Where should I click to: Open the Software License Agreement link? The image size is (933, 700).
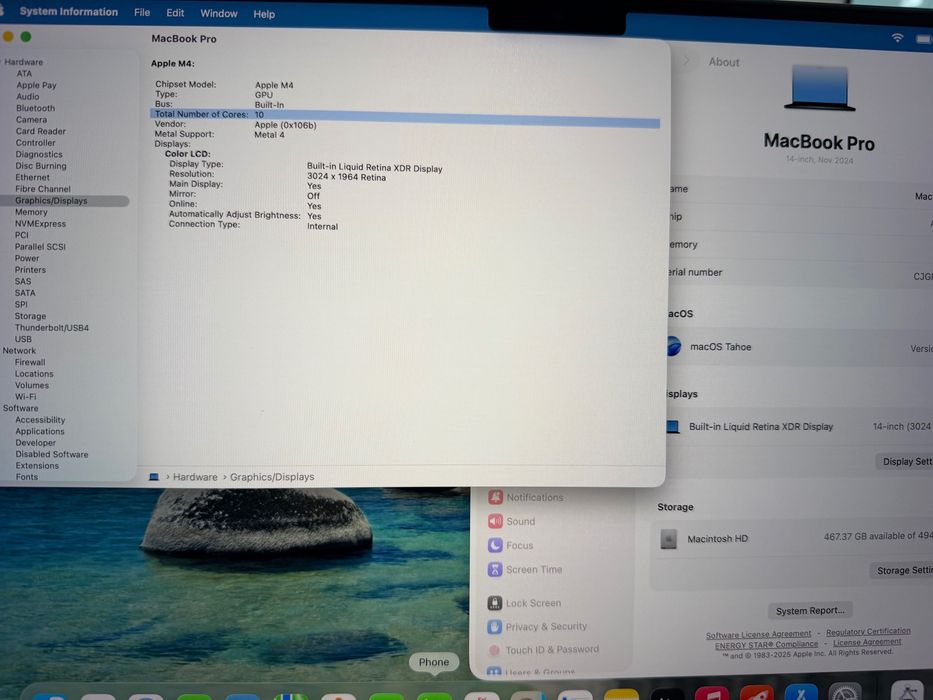click(758, 635)
